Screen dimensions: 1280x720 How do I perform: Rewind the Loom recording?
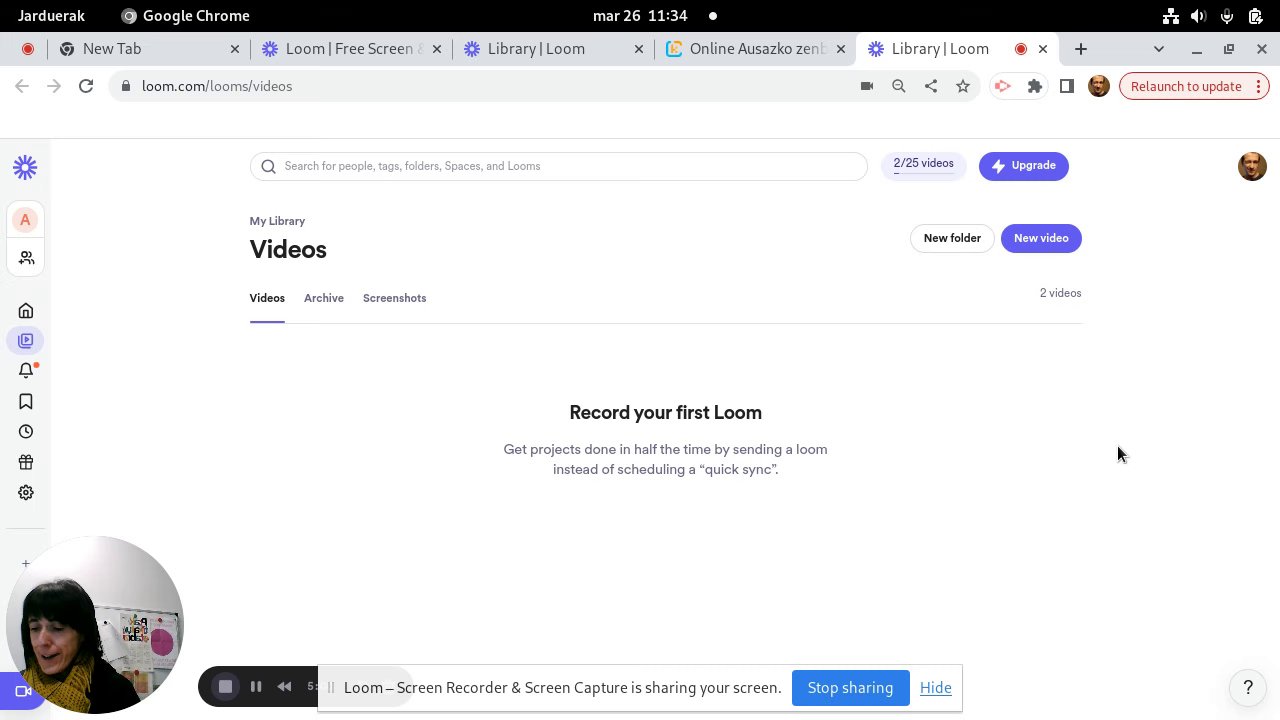(284, 687)
